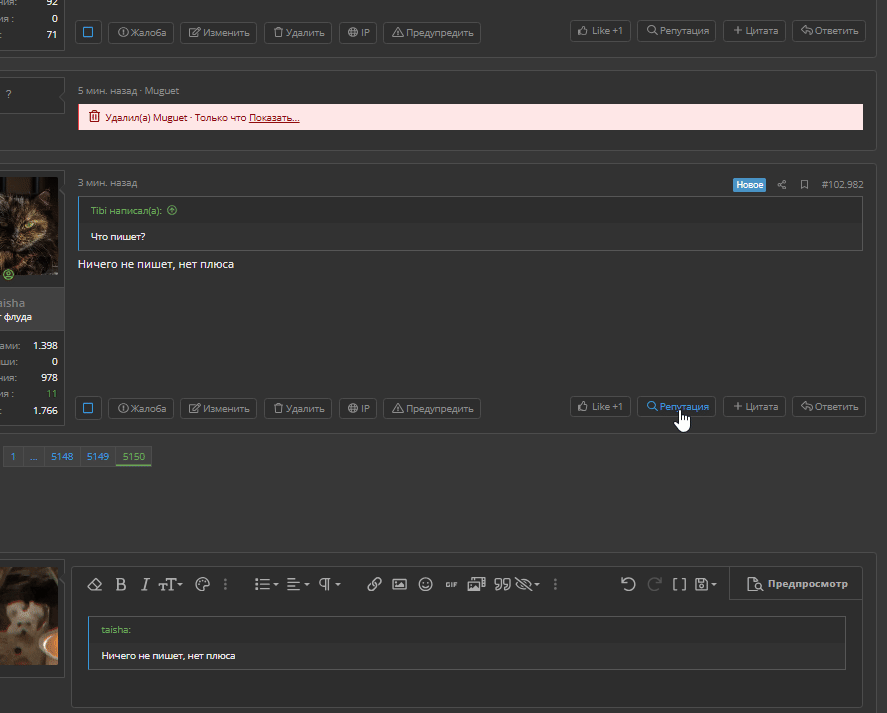Open the paragraph format dropdown
The width and height of the screenshot is (887, 713).
329,584
